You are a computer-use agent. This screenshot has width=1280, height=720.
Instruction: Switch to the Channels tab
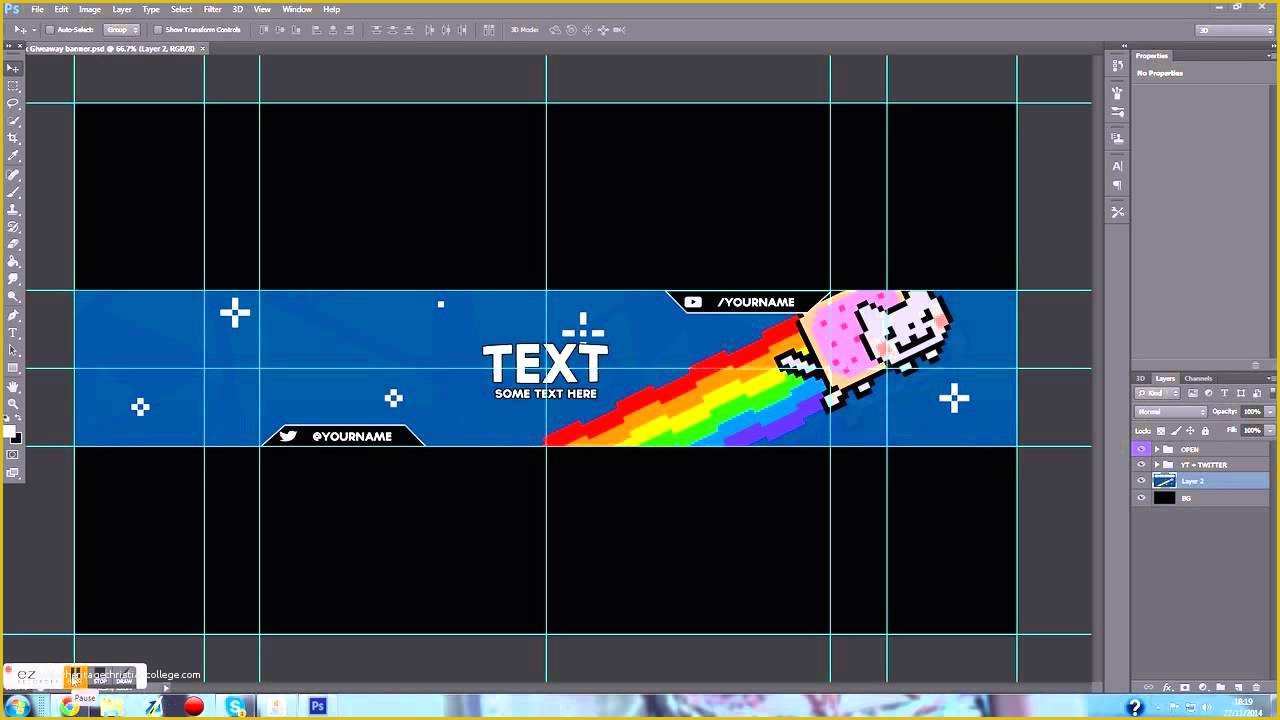pos(1198,378)
